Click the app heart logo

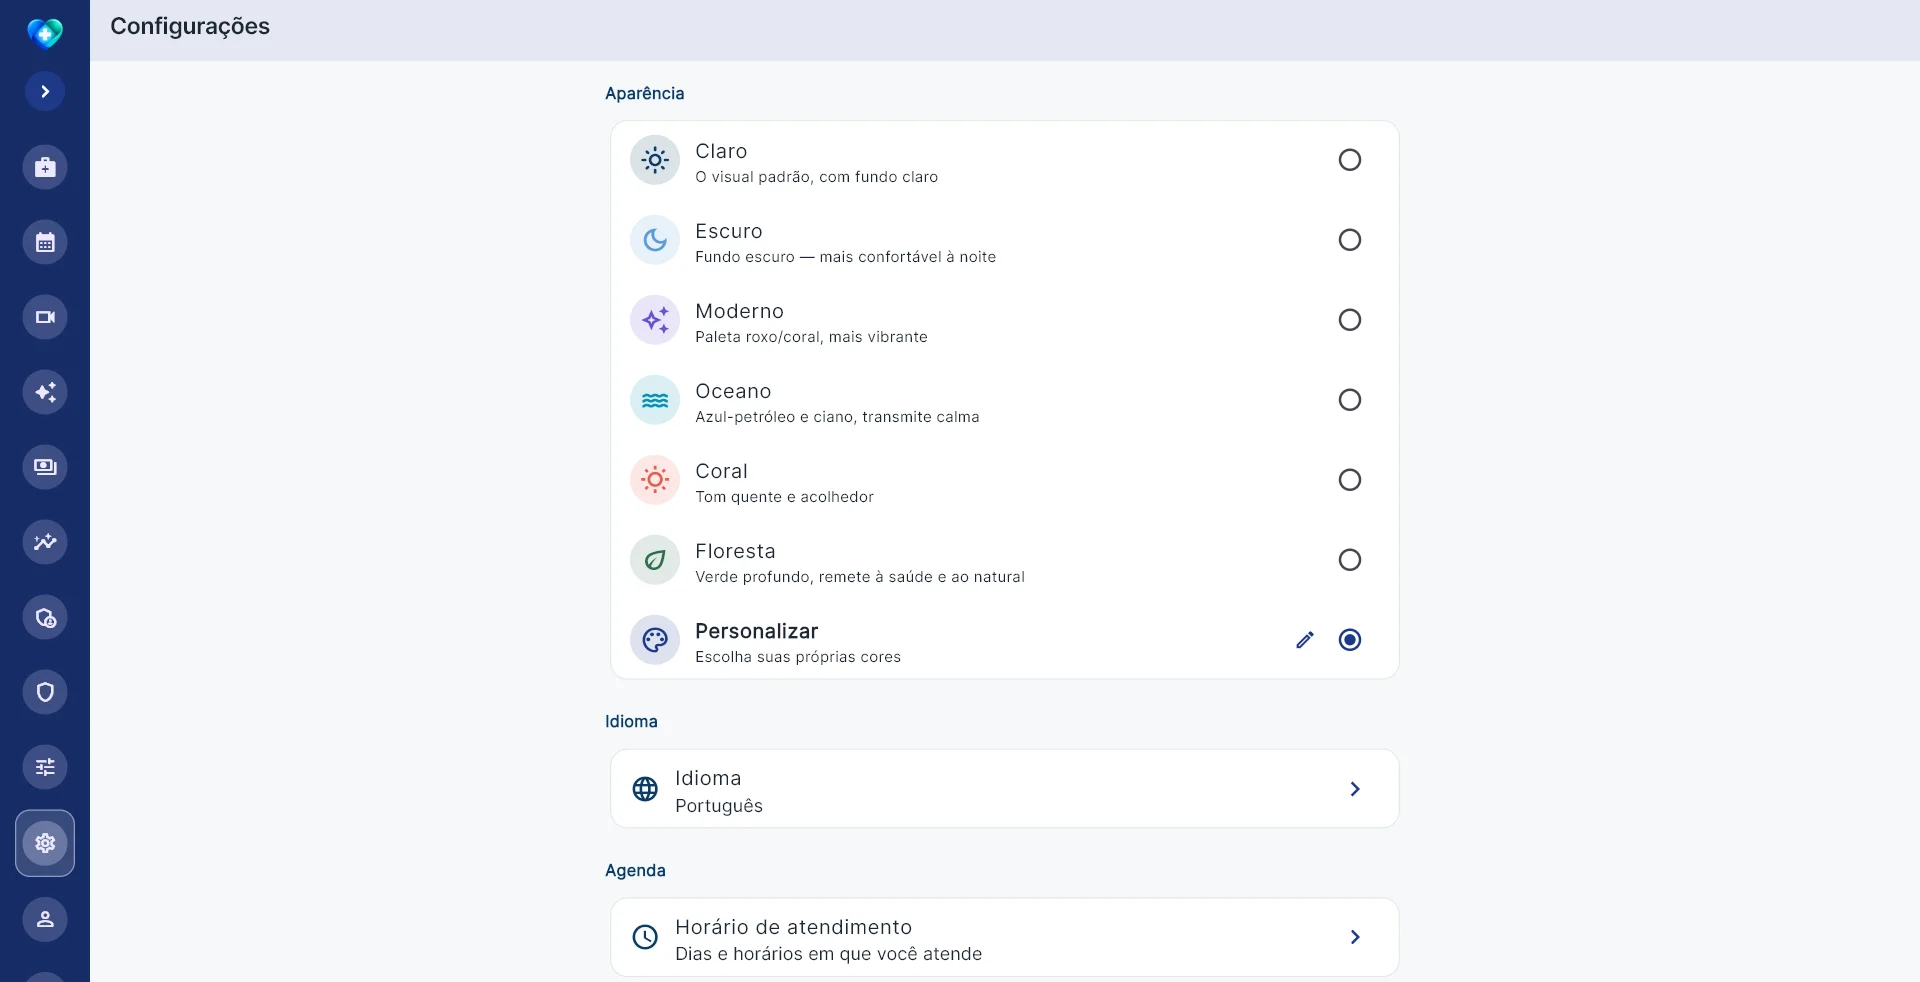pos(45,33)
